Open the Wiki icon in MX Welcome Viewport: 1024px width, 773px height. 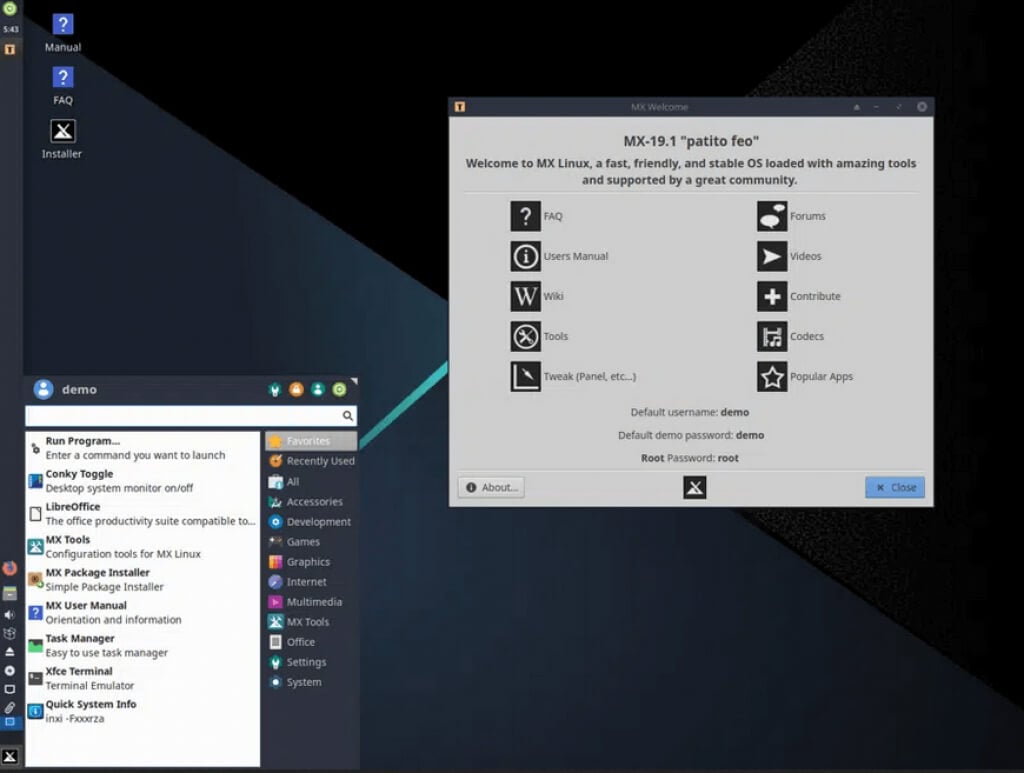pos(525,296)
